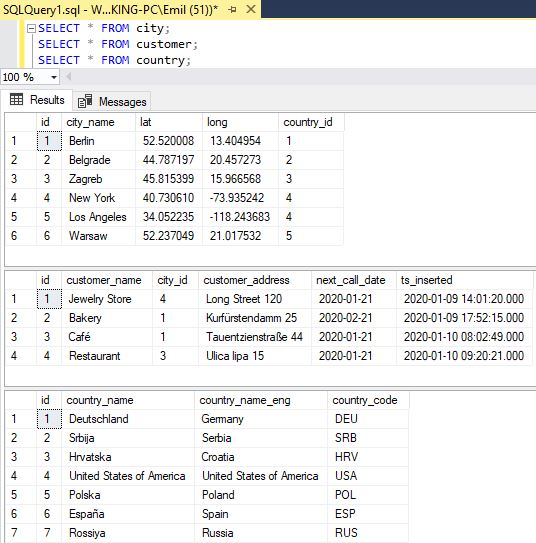This screenshot has width=536, height=543.
Task: Collapse the SELECT query block outline
Action: coord(32,28)
